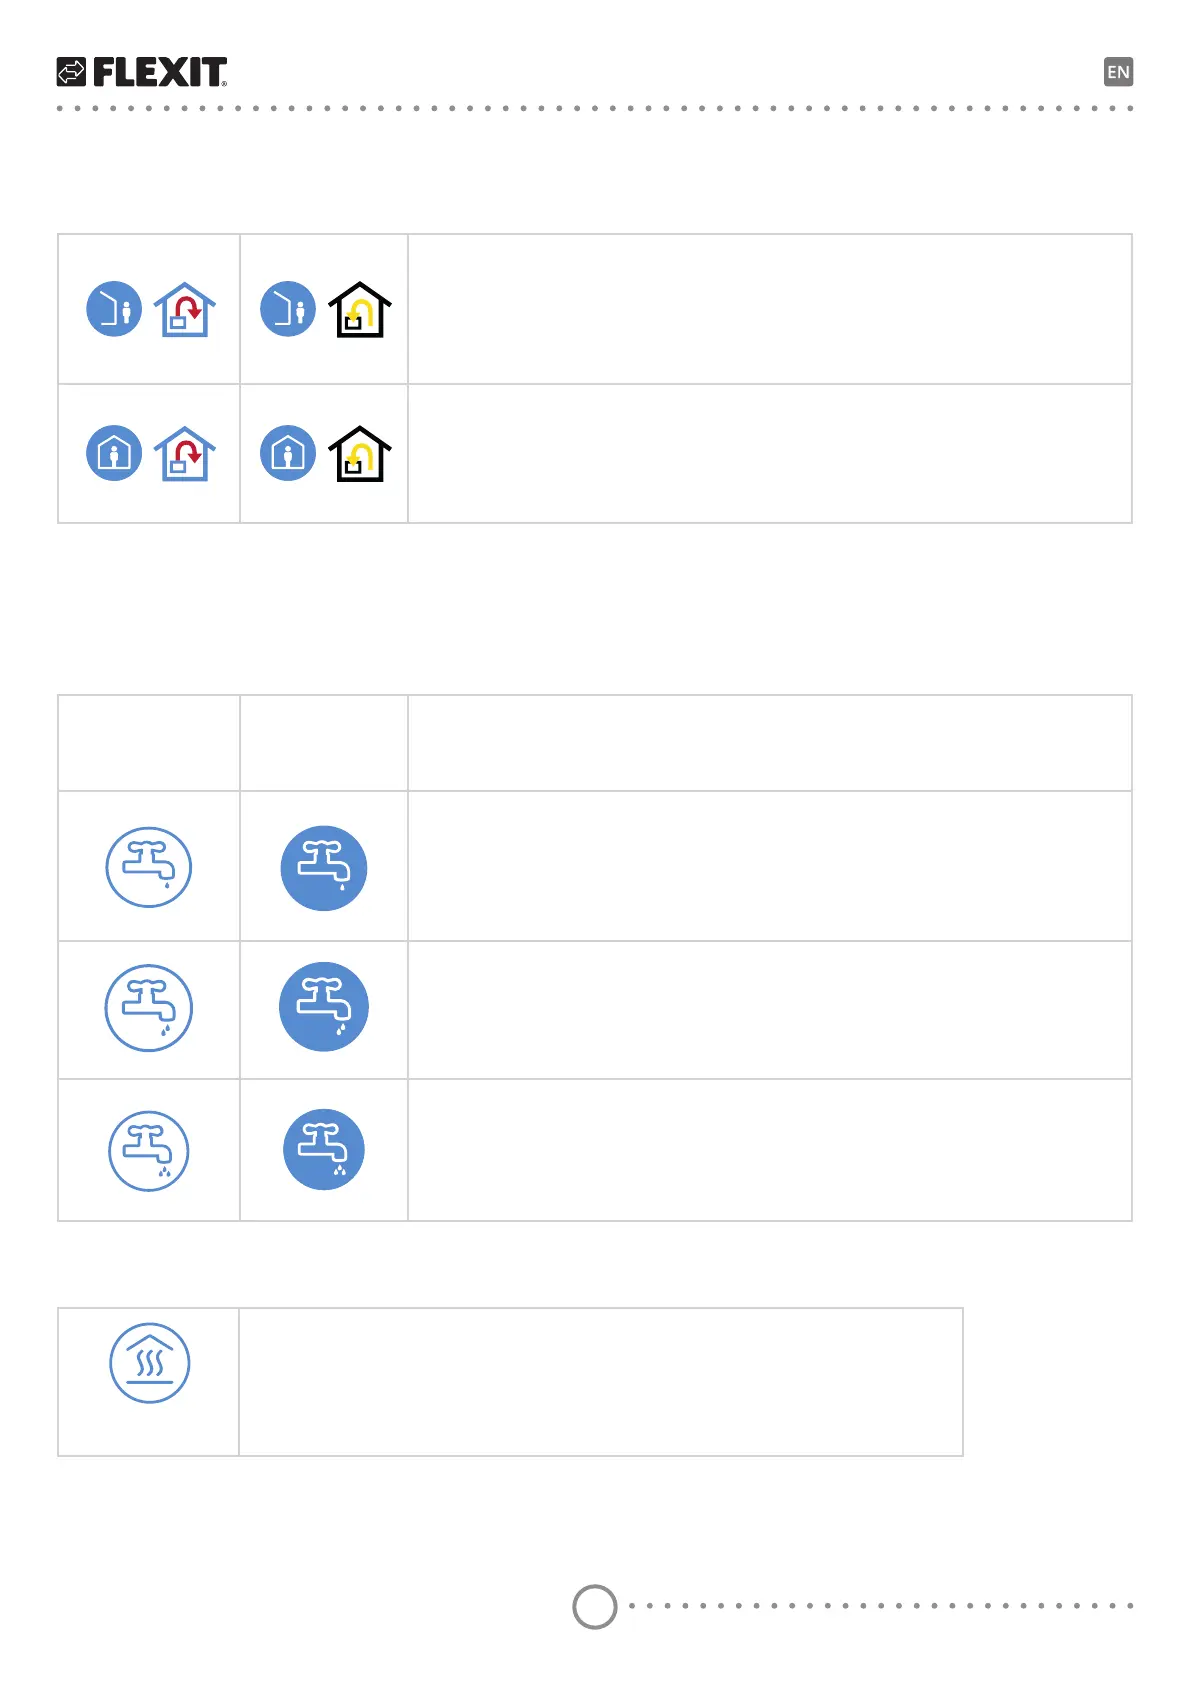The image size is (1190, 1684).
Task: Click the yellow-arrow house next to person-in-house icon
Action: pos(359,454)
